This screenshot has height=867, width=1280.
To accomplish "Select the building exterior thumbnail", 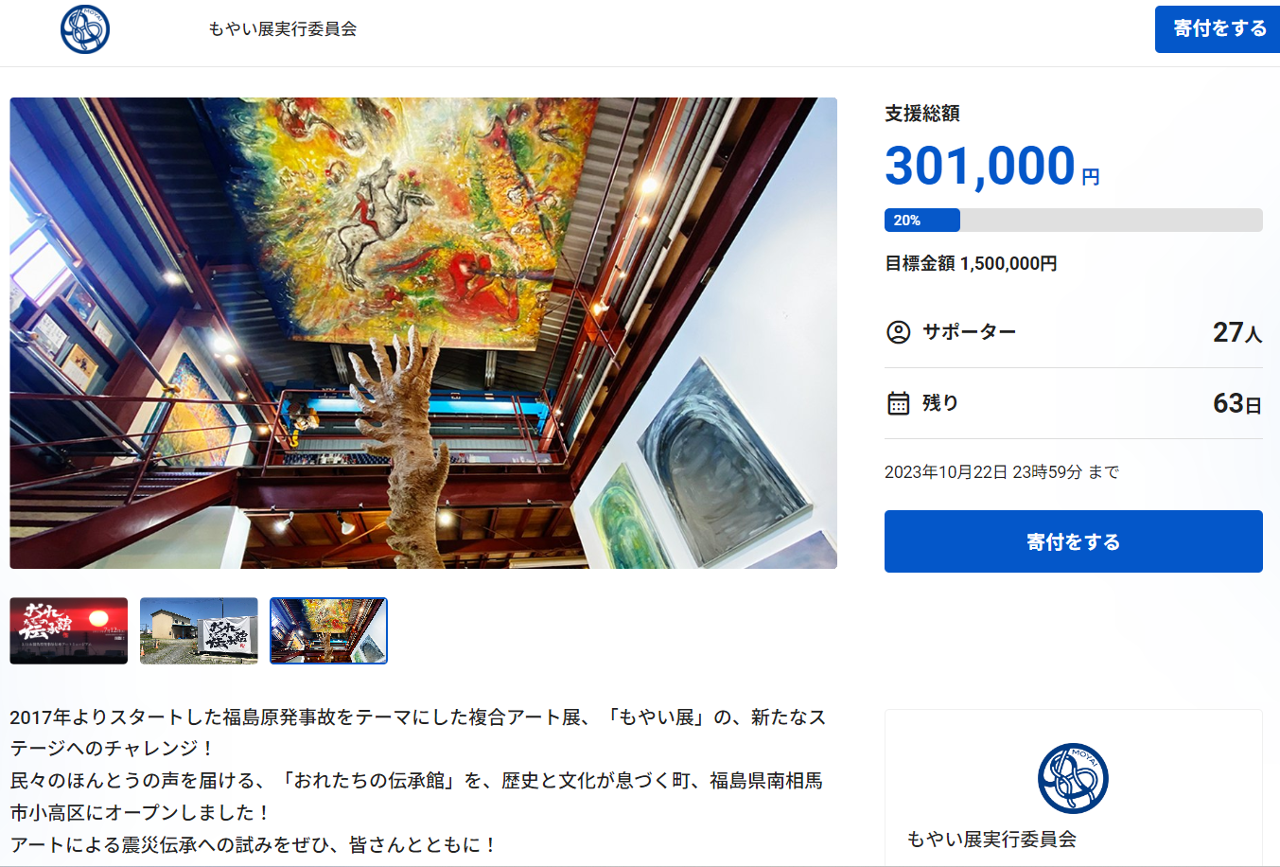I will click(199, 631).
